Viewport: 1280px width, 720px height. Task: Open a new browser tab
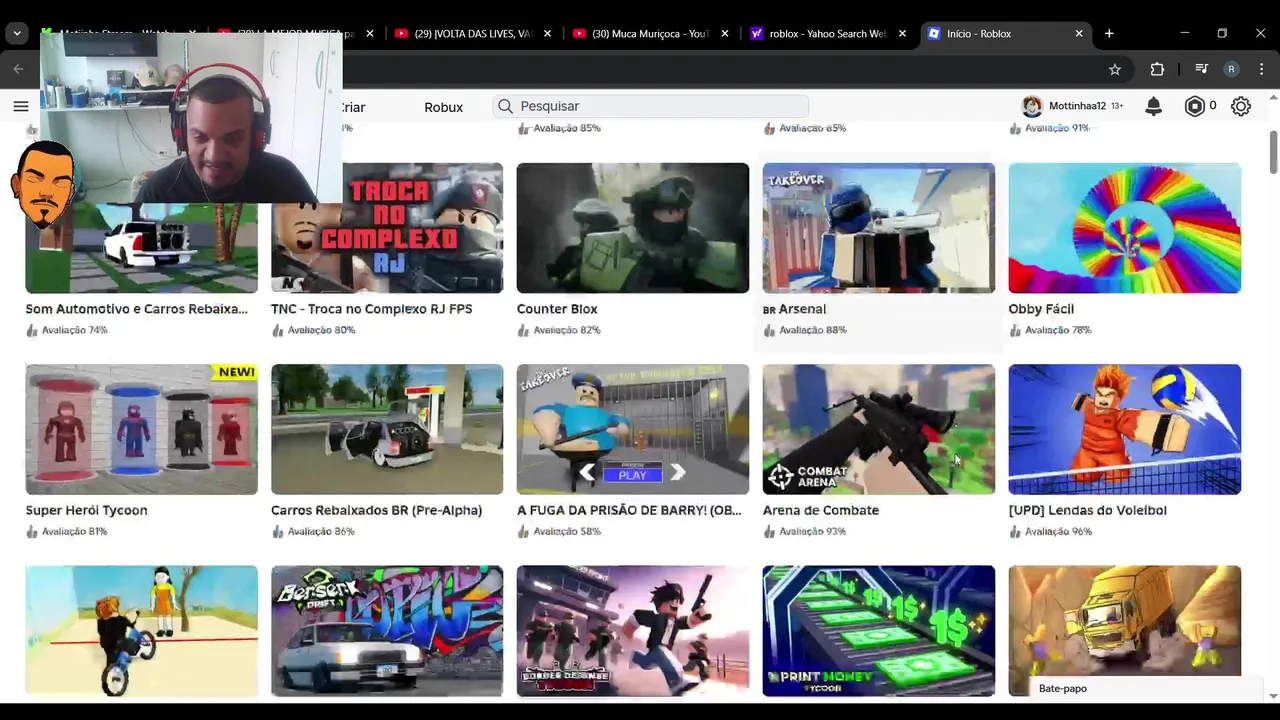tap(1109, 33)
